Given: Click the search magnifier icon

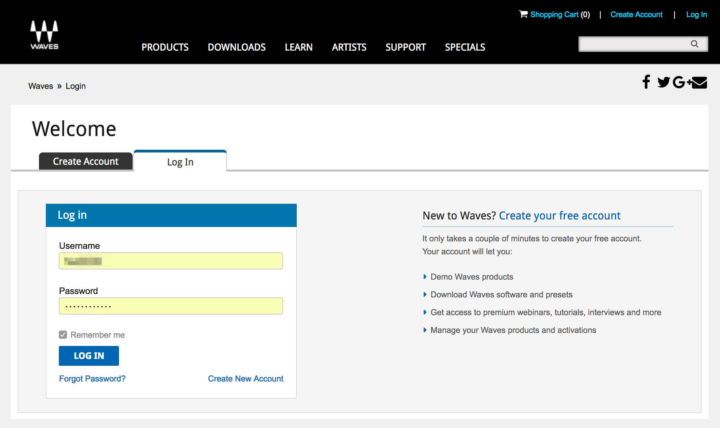Looking at the screenshot, I should [695, 44].
